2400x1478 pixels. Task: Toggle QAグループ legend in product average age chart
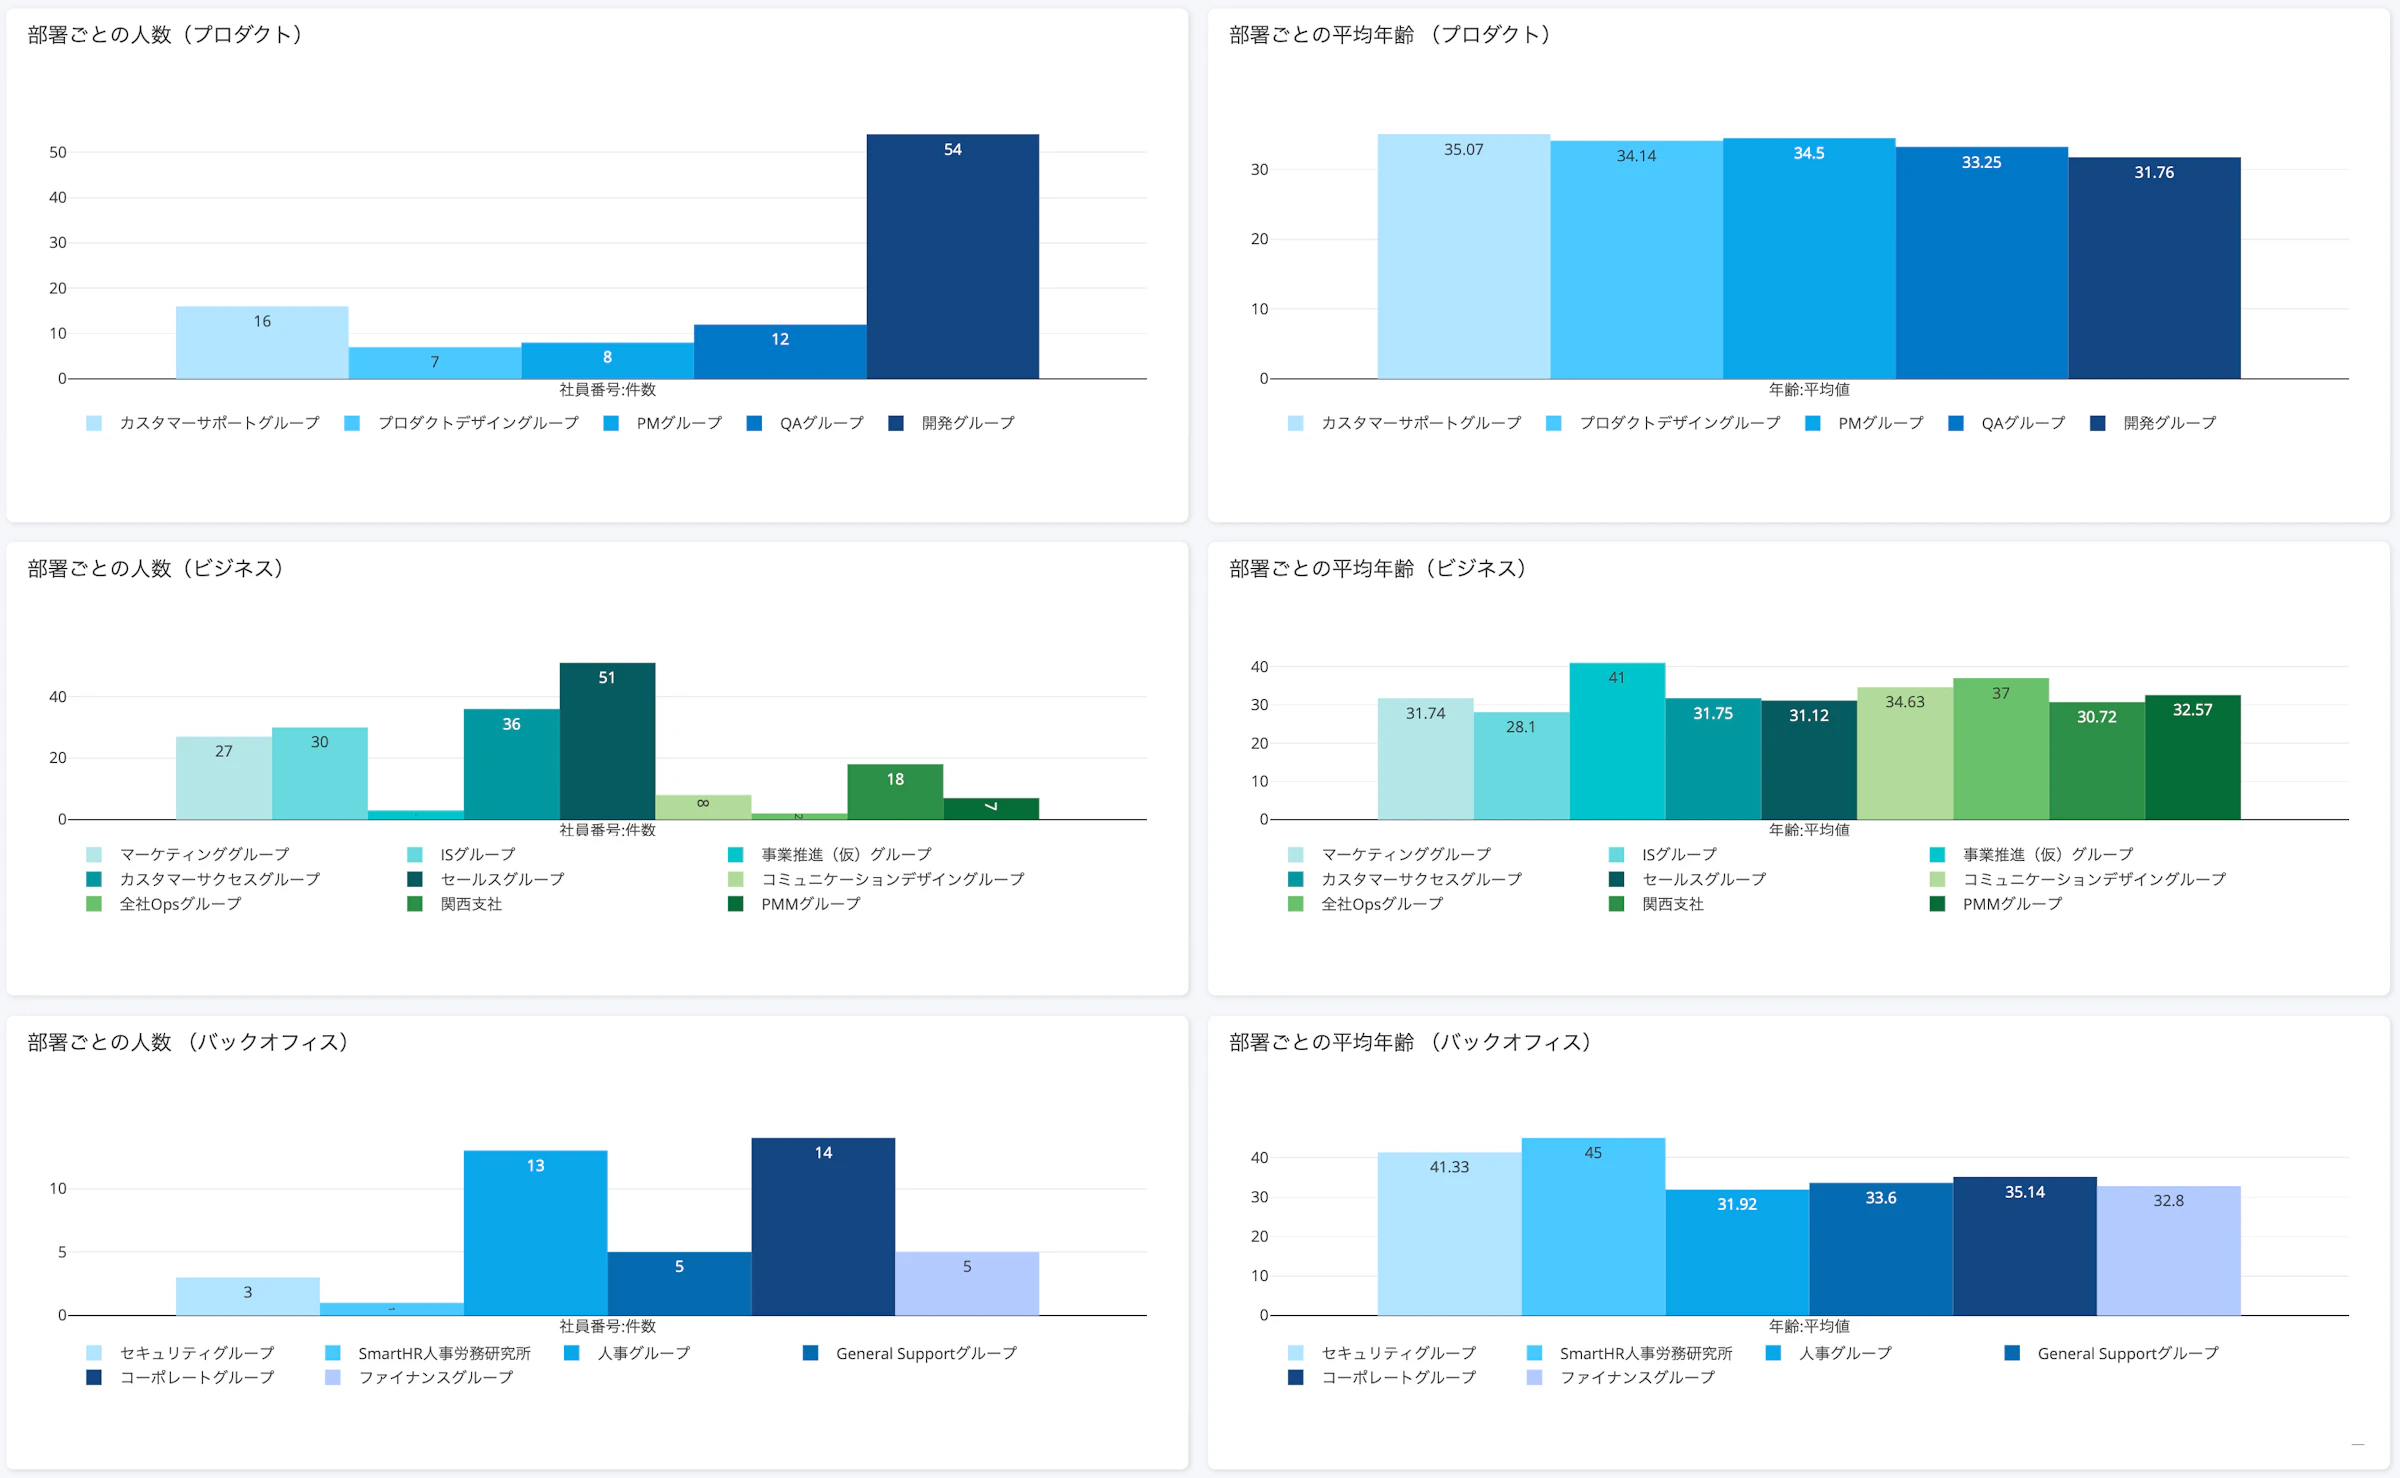click(x=2022, y=424)
